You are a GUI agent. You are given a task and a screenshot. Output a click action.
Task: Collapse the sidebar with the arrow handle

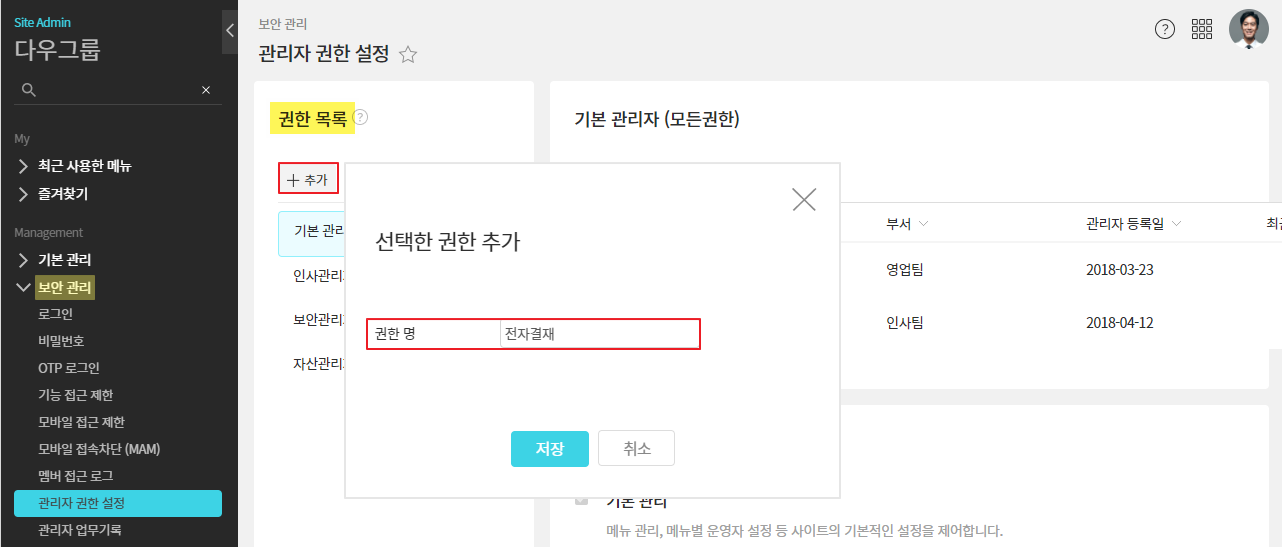(229, 30)
